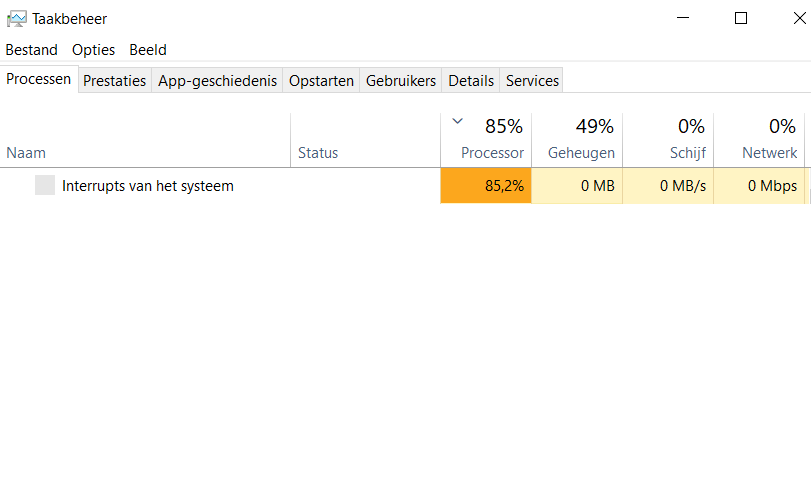Click the gray icon beside Interrupts van het systeem

(45, 185)
